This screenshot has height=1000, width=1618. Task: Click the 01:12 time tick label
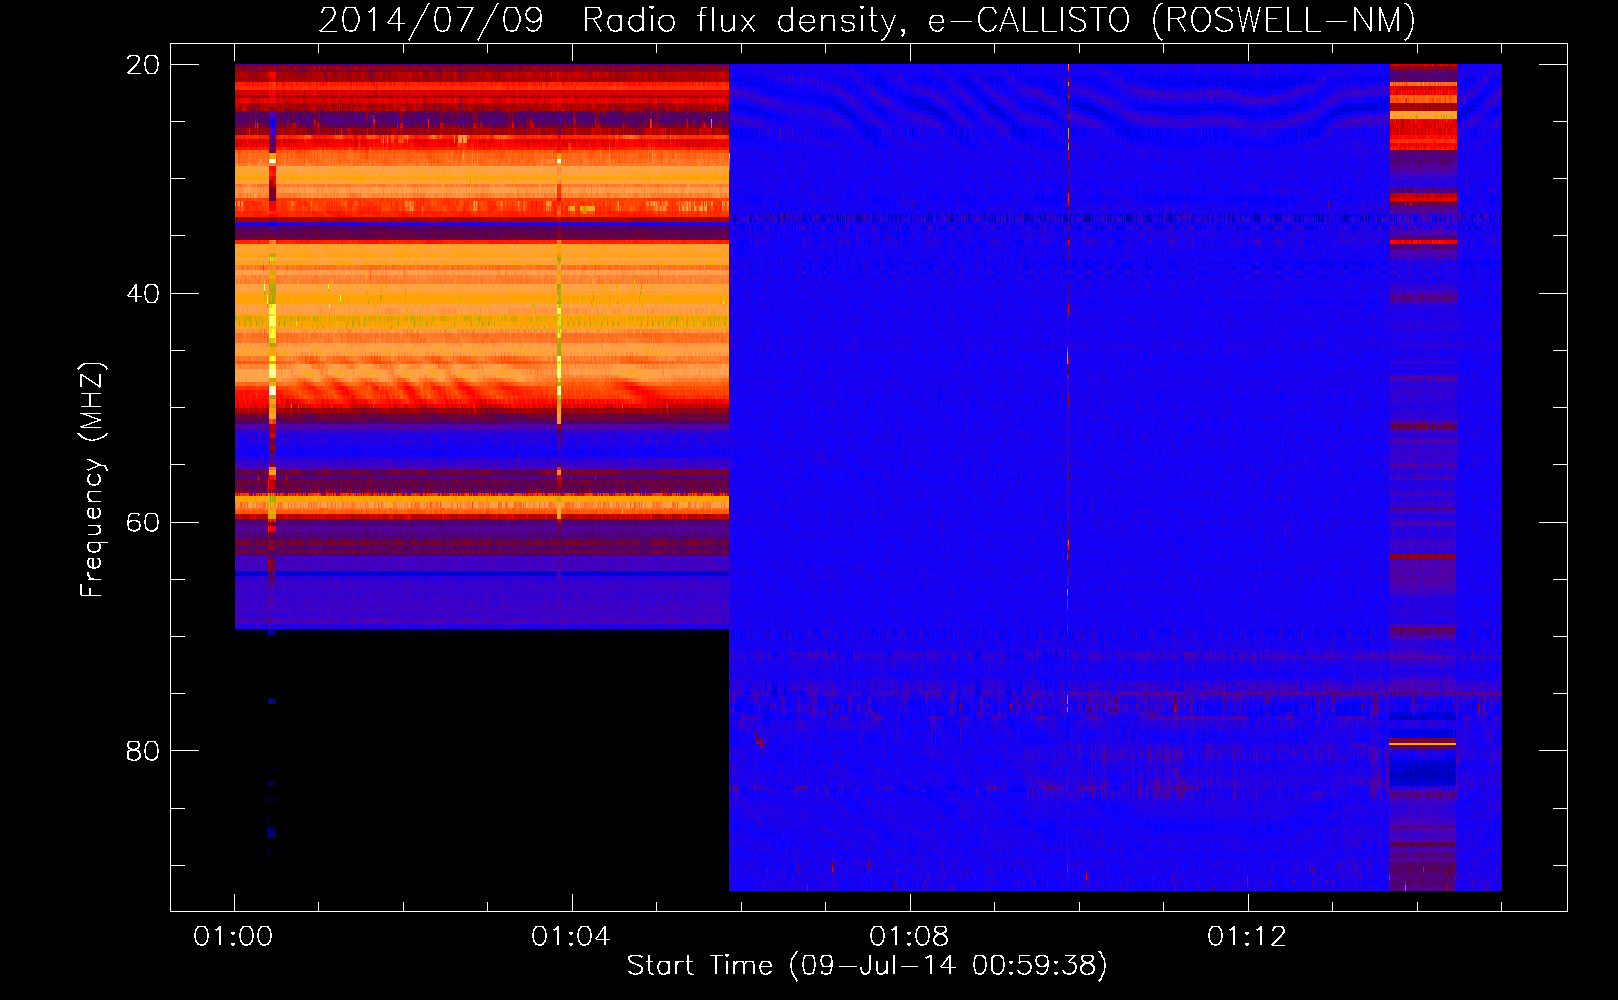click(x=1247, y=937)
